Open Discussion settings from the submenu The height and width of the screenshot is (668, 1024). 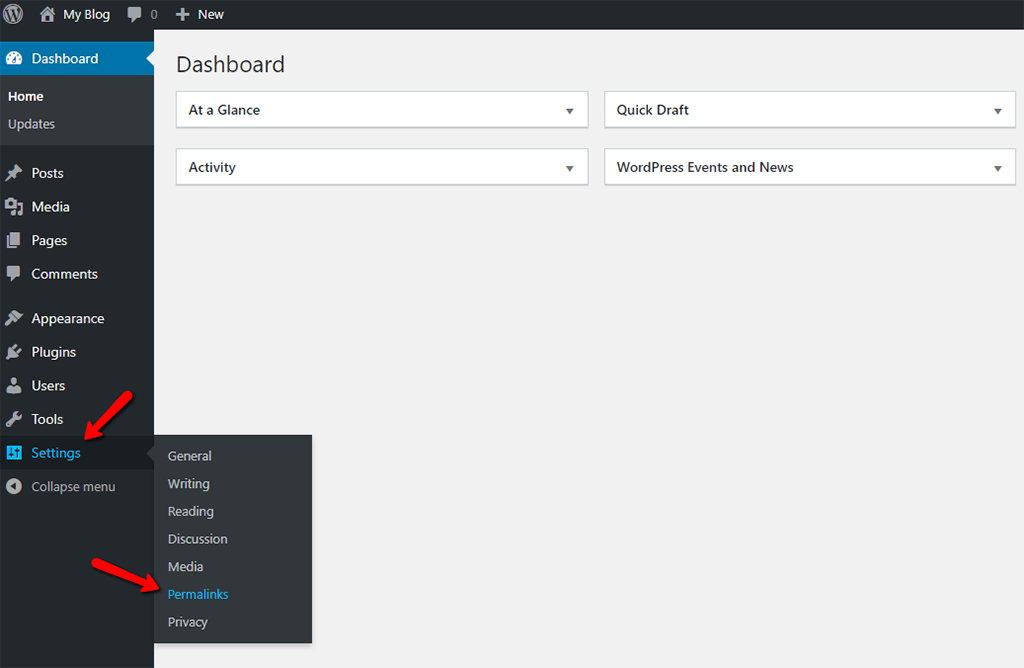pos(197,538)
